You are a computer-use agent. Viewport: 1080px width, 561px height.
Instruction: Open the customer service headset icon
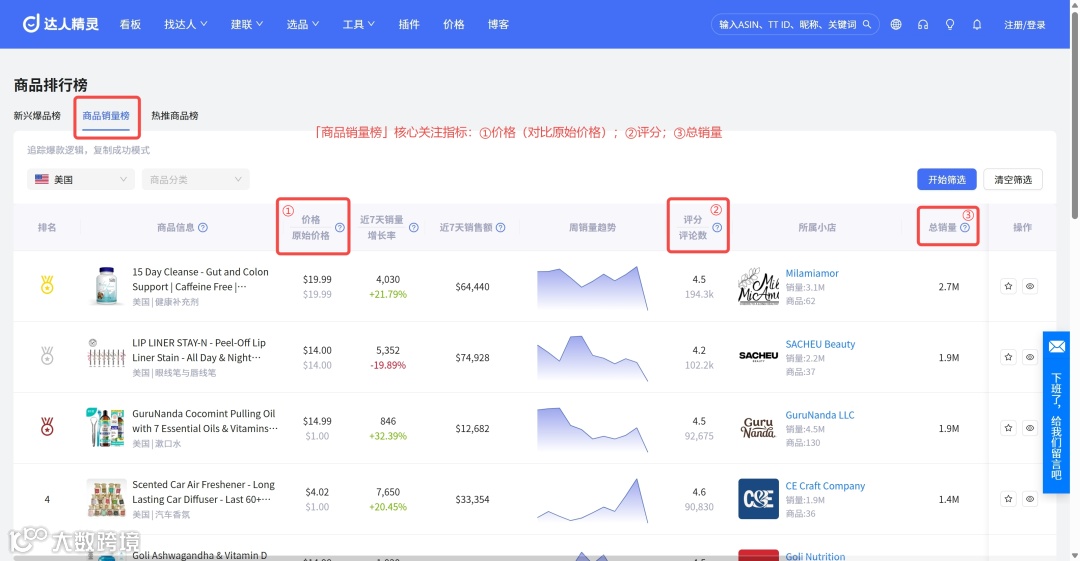click(x=923, y=24)
